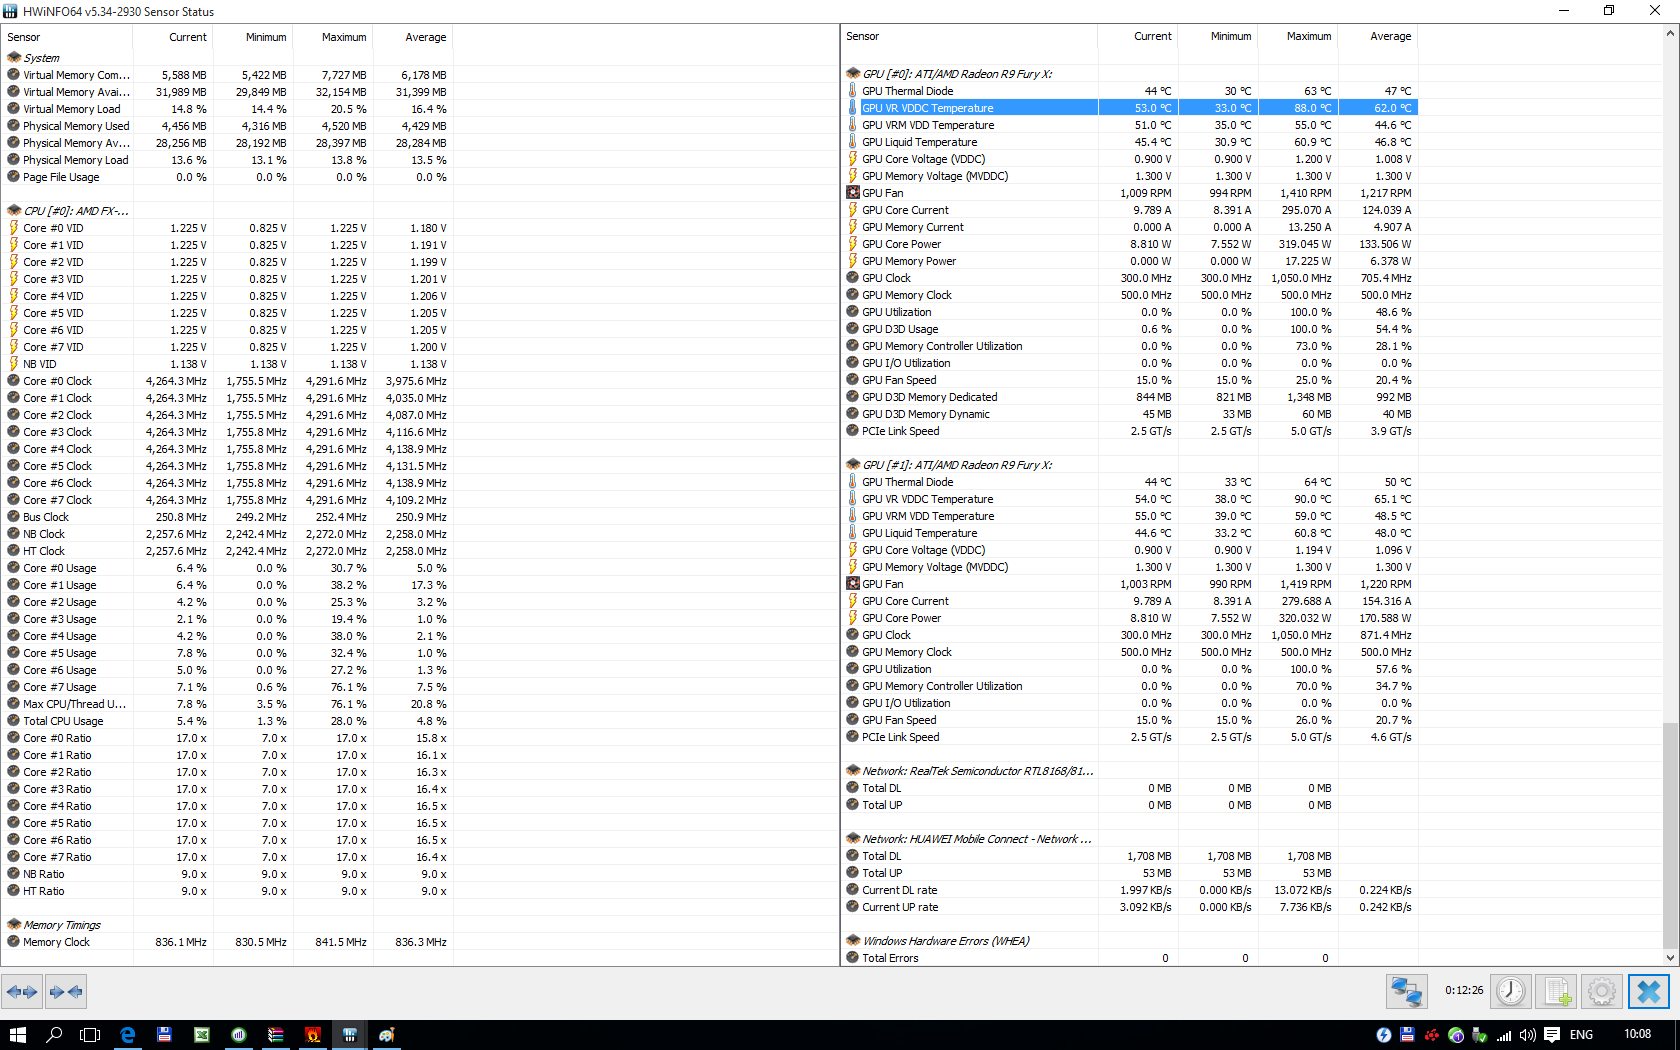Click the Safely Remove Hardware tray icon

(x=1480, y=1035)
